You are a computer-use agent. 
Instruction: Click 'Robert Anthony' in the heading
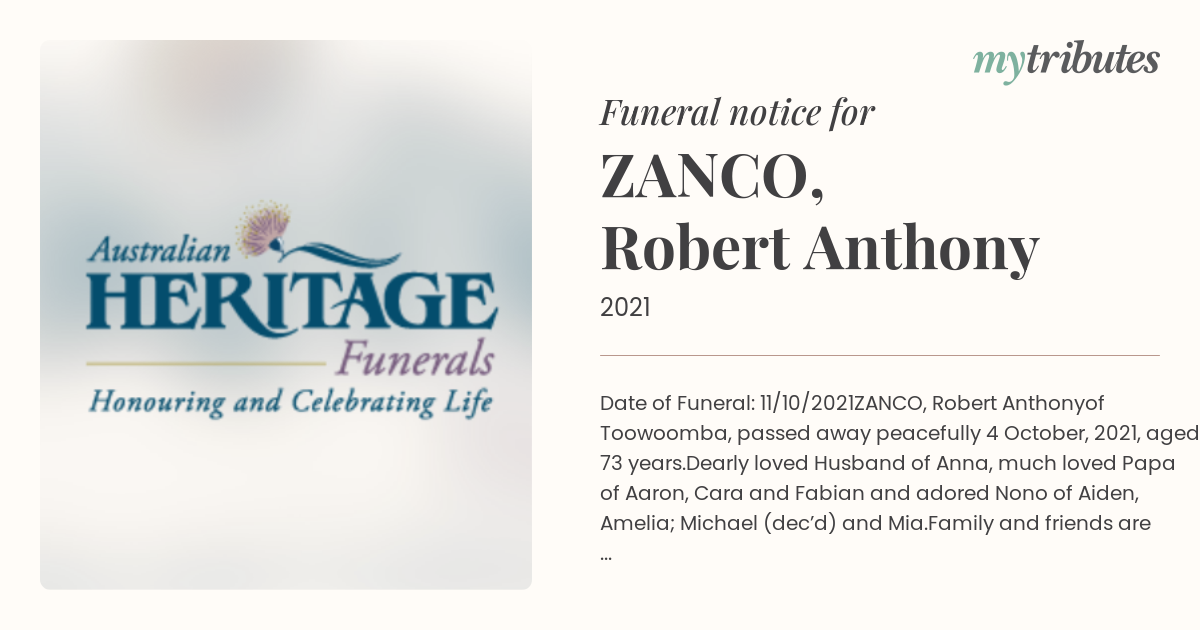(x=820, y=250)
